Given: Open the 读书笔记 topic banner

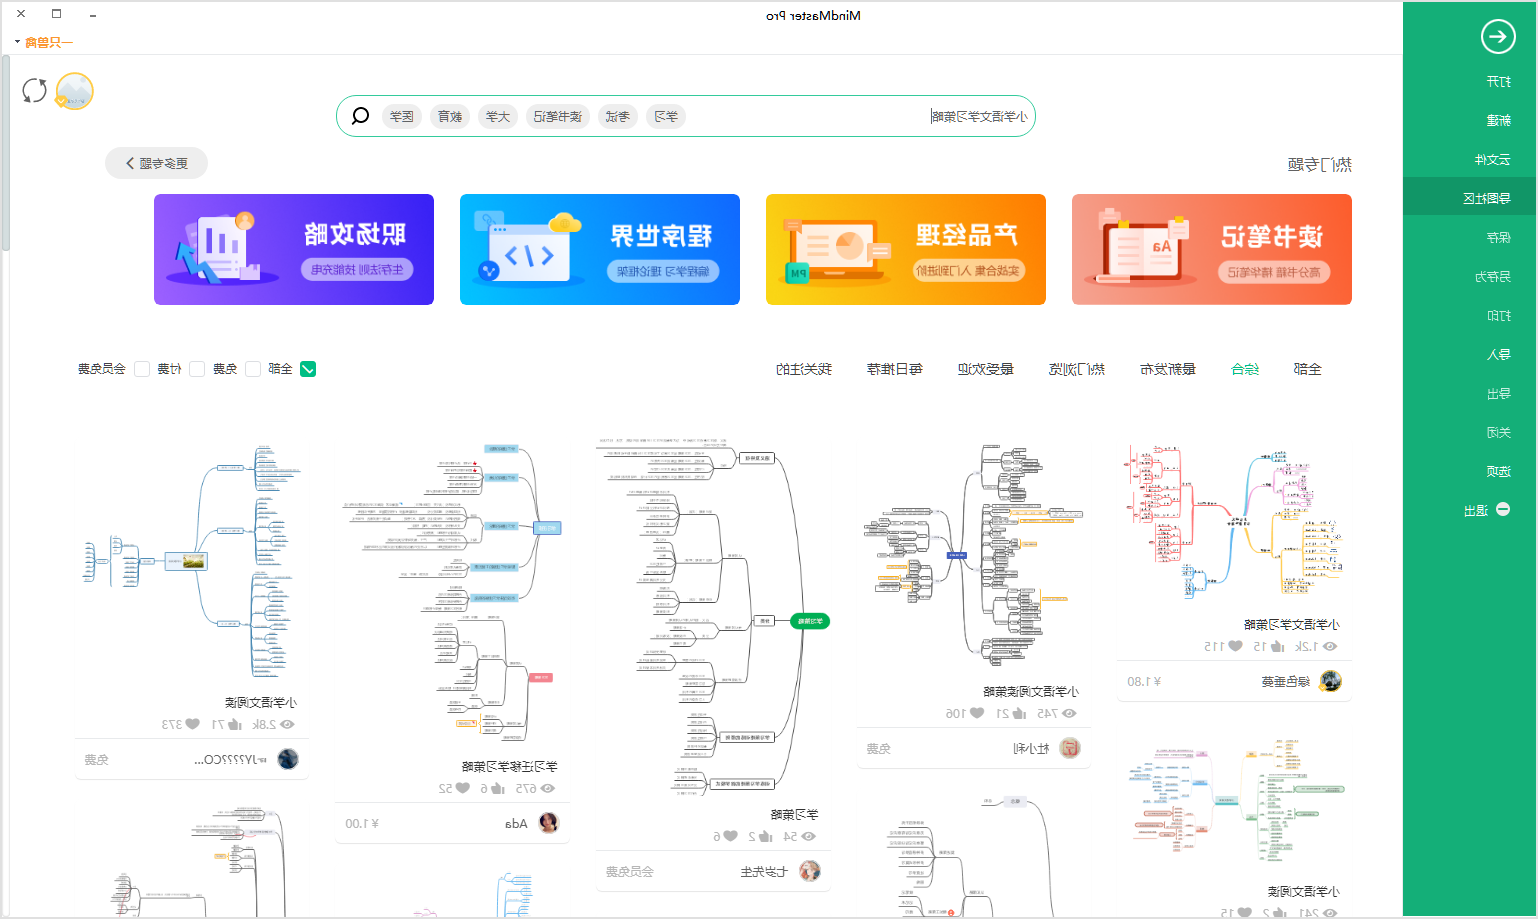Looking at the screenshot, I should [x=1212, y=249].
